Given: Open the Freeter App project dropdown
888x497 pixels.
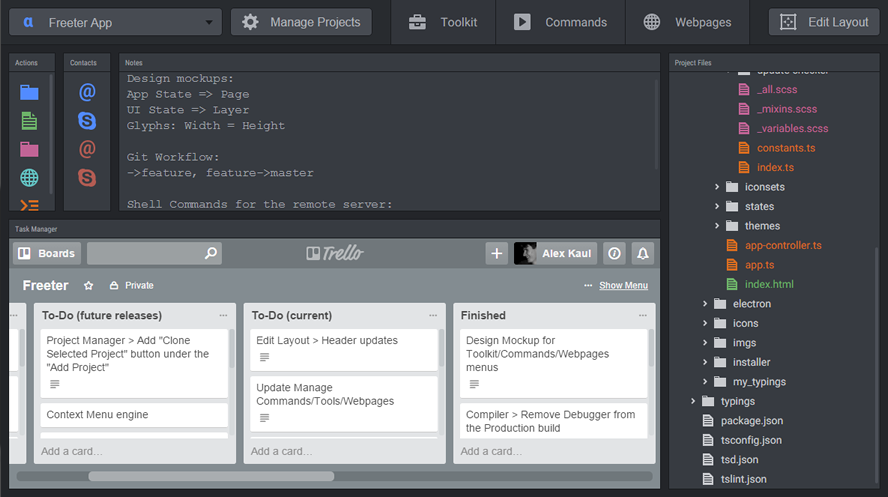Looking at the screenshot, I should click(x=116, y=23).
